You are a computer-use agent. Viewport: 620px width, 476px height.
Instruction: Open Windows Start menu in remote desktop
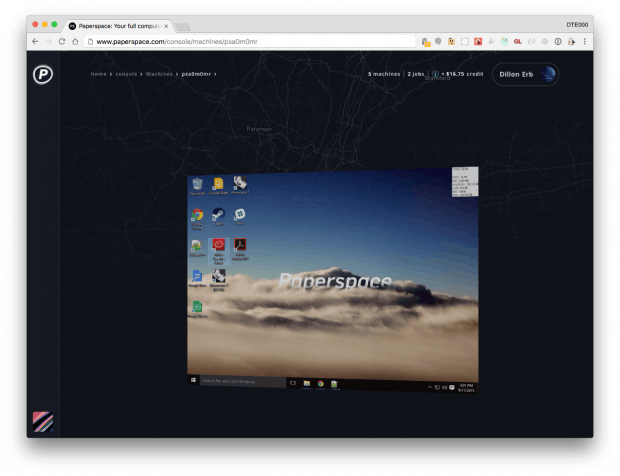[193, 380]
